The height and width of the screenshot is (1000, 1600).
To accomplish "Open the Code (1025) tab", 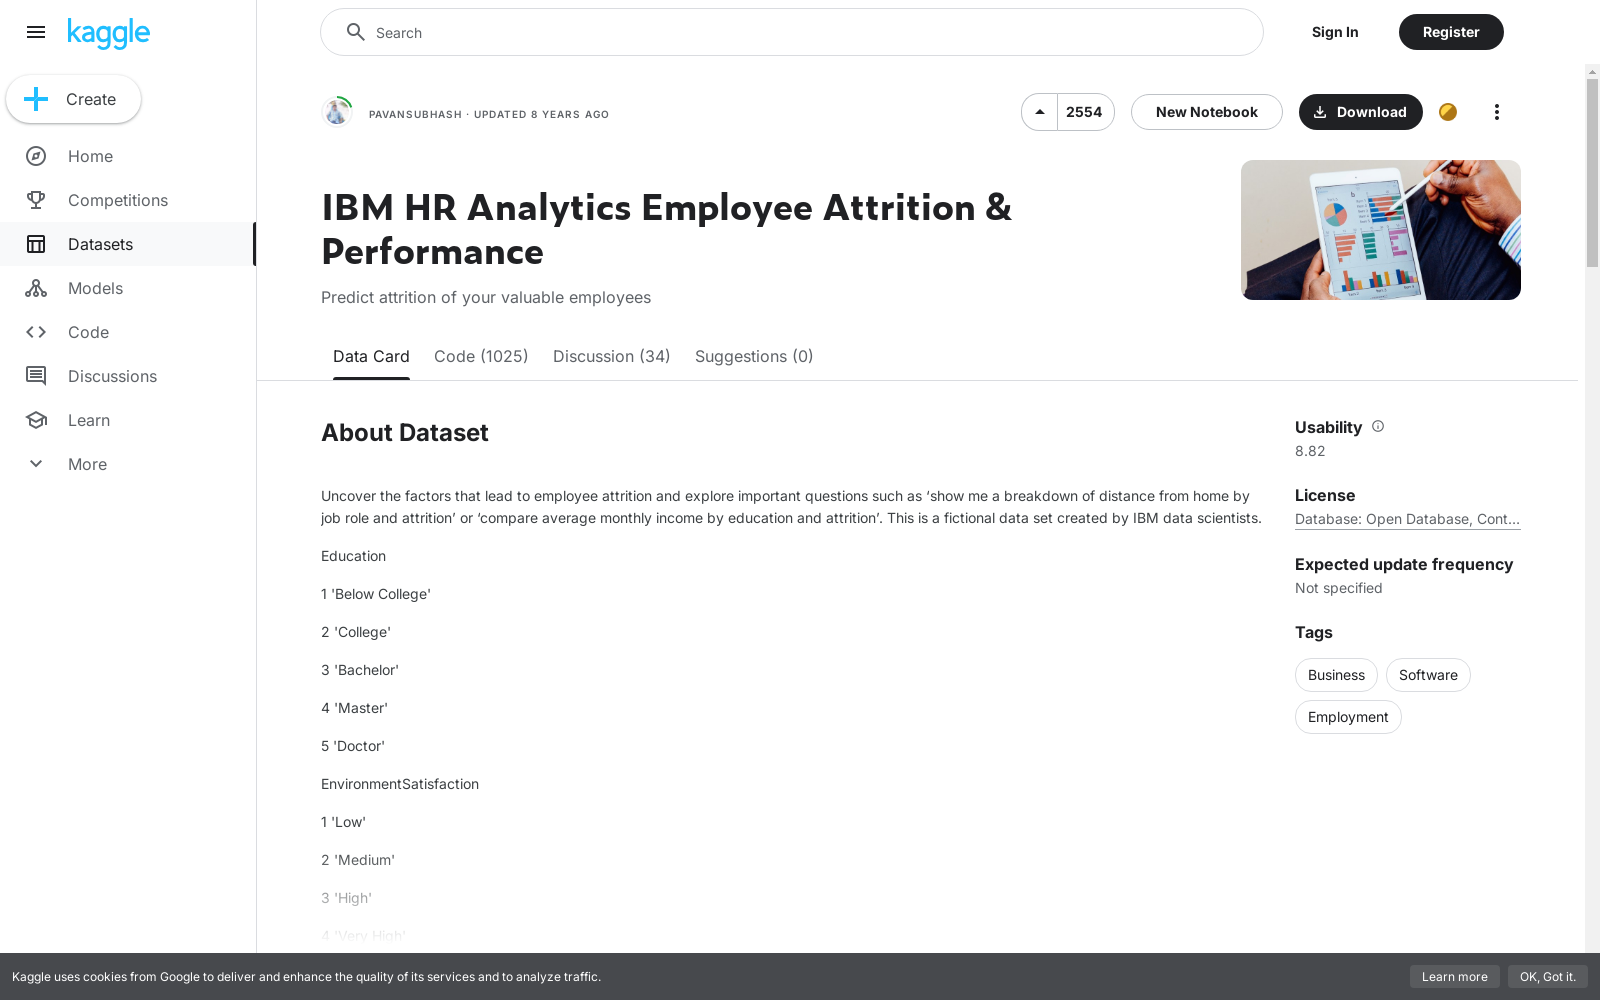I will pyautogui.click(x=481, y=356).
